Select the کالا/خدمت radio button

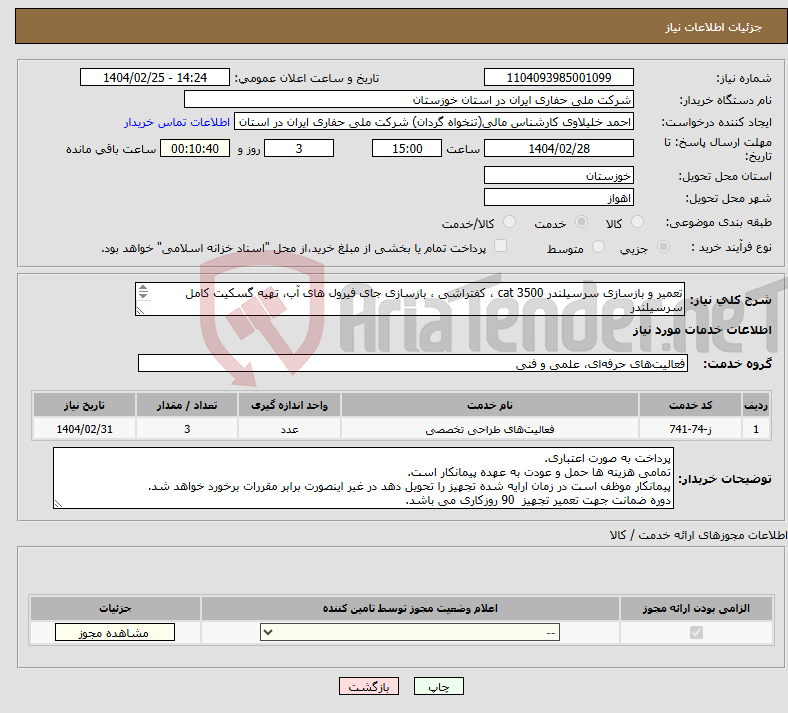[509, 222]
